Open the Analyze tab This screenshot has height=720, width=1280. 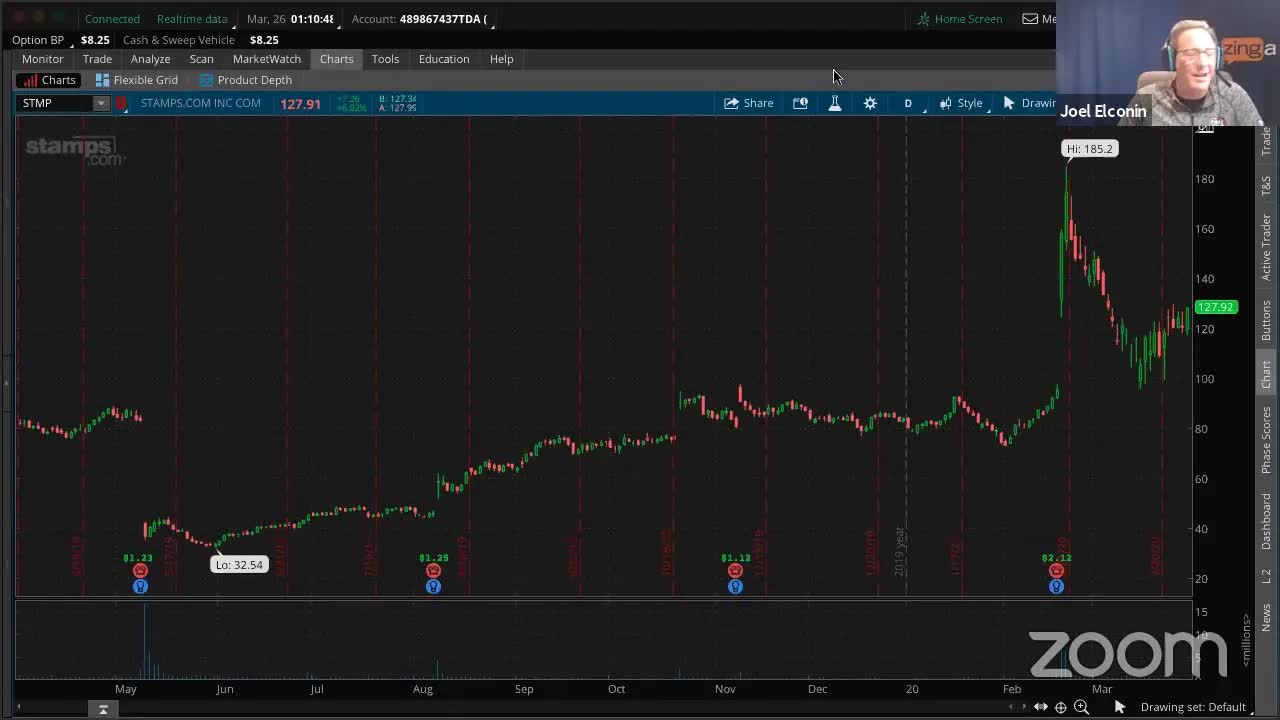click(x=150, y=59)
